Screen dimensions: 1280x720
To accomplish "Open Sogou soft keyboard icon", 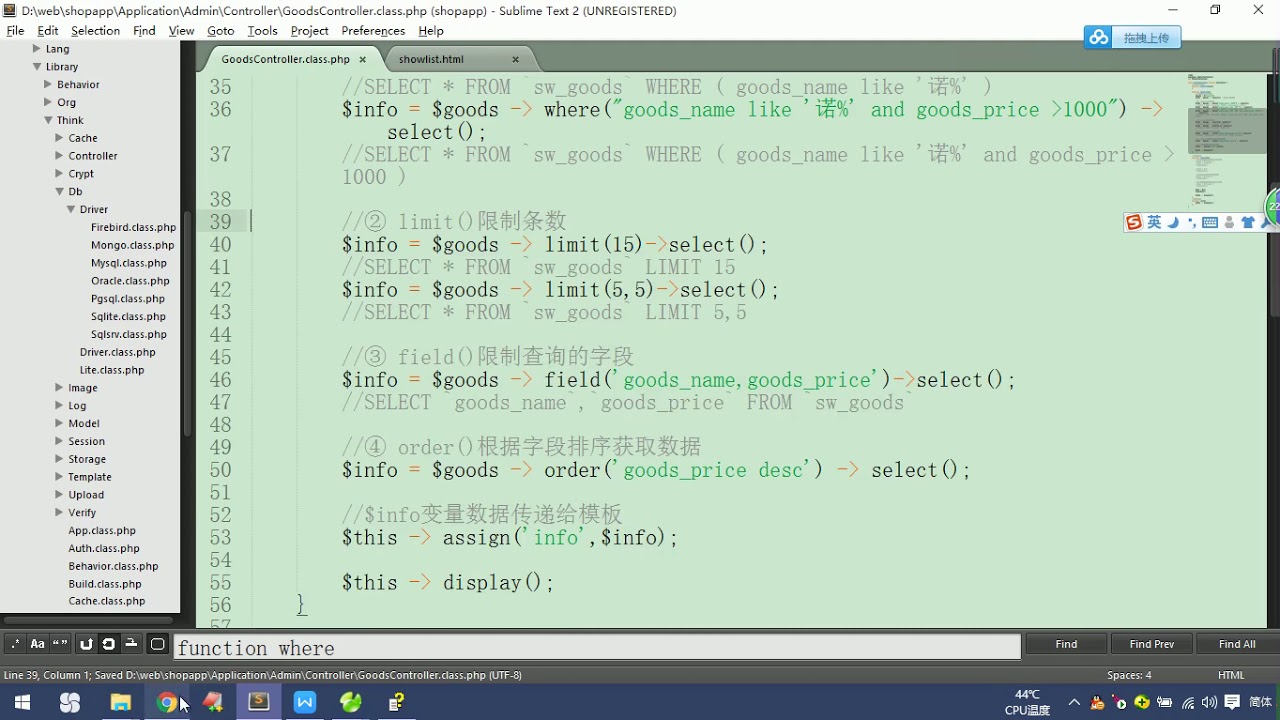I will pos(1210,222).
